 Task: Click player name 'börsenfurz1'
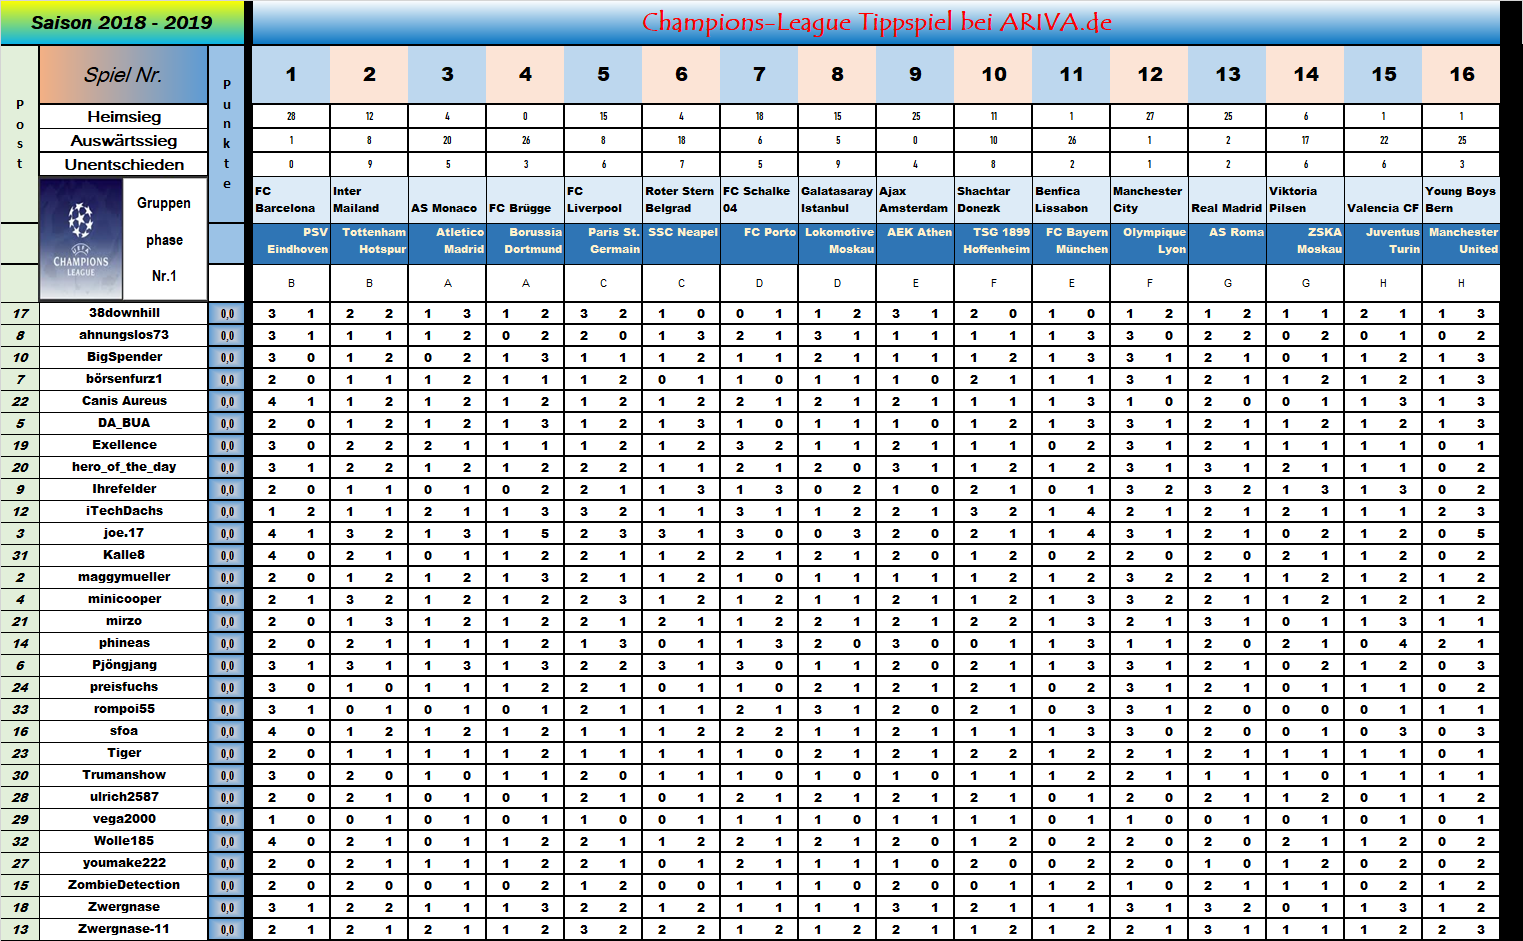coord(124,379)
